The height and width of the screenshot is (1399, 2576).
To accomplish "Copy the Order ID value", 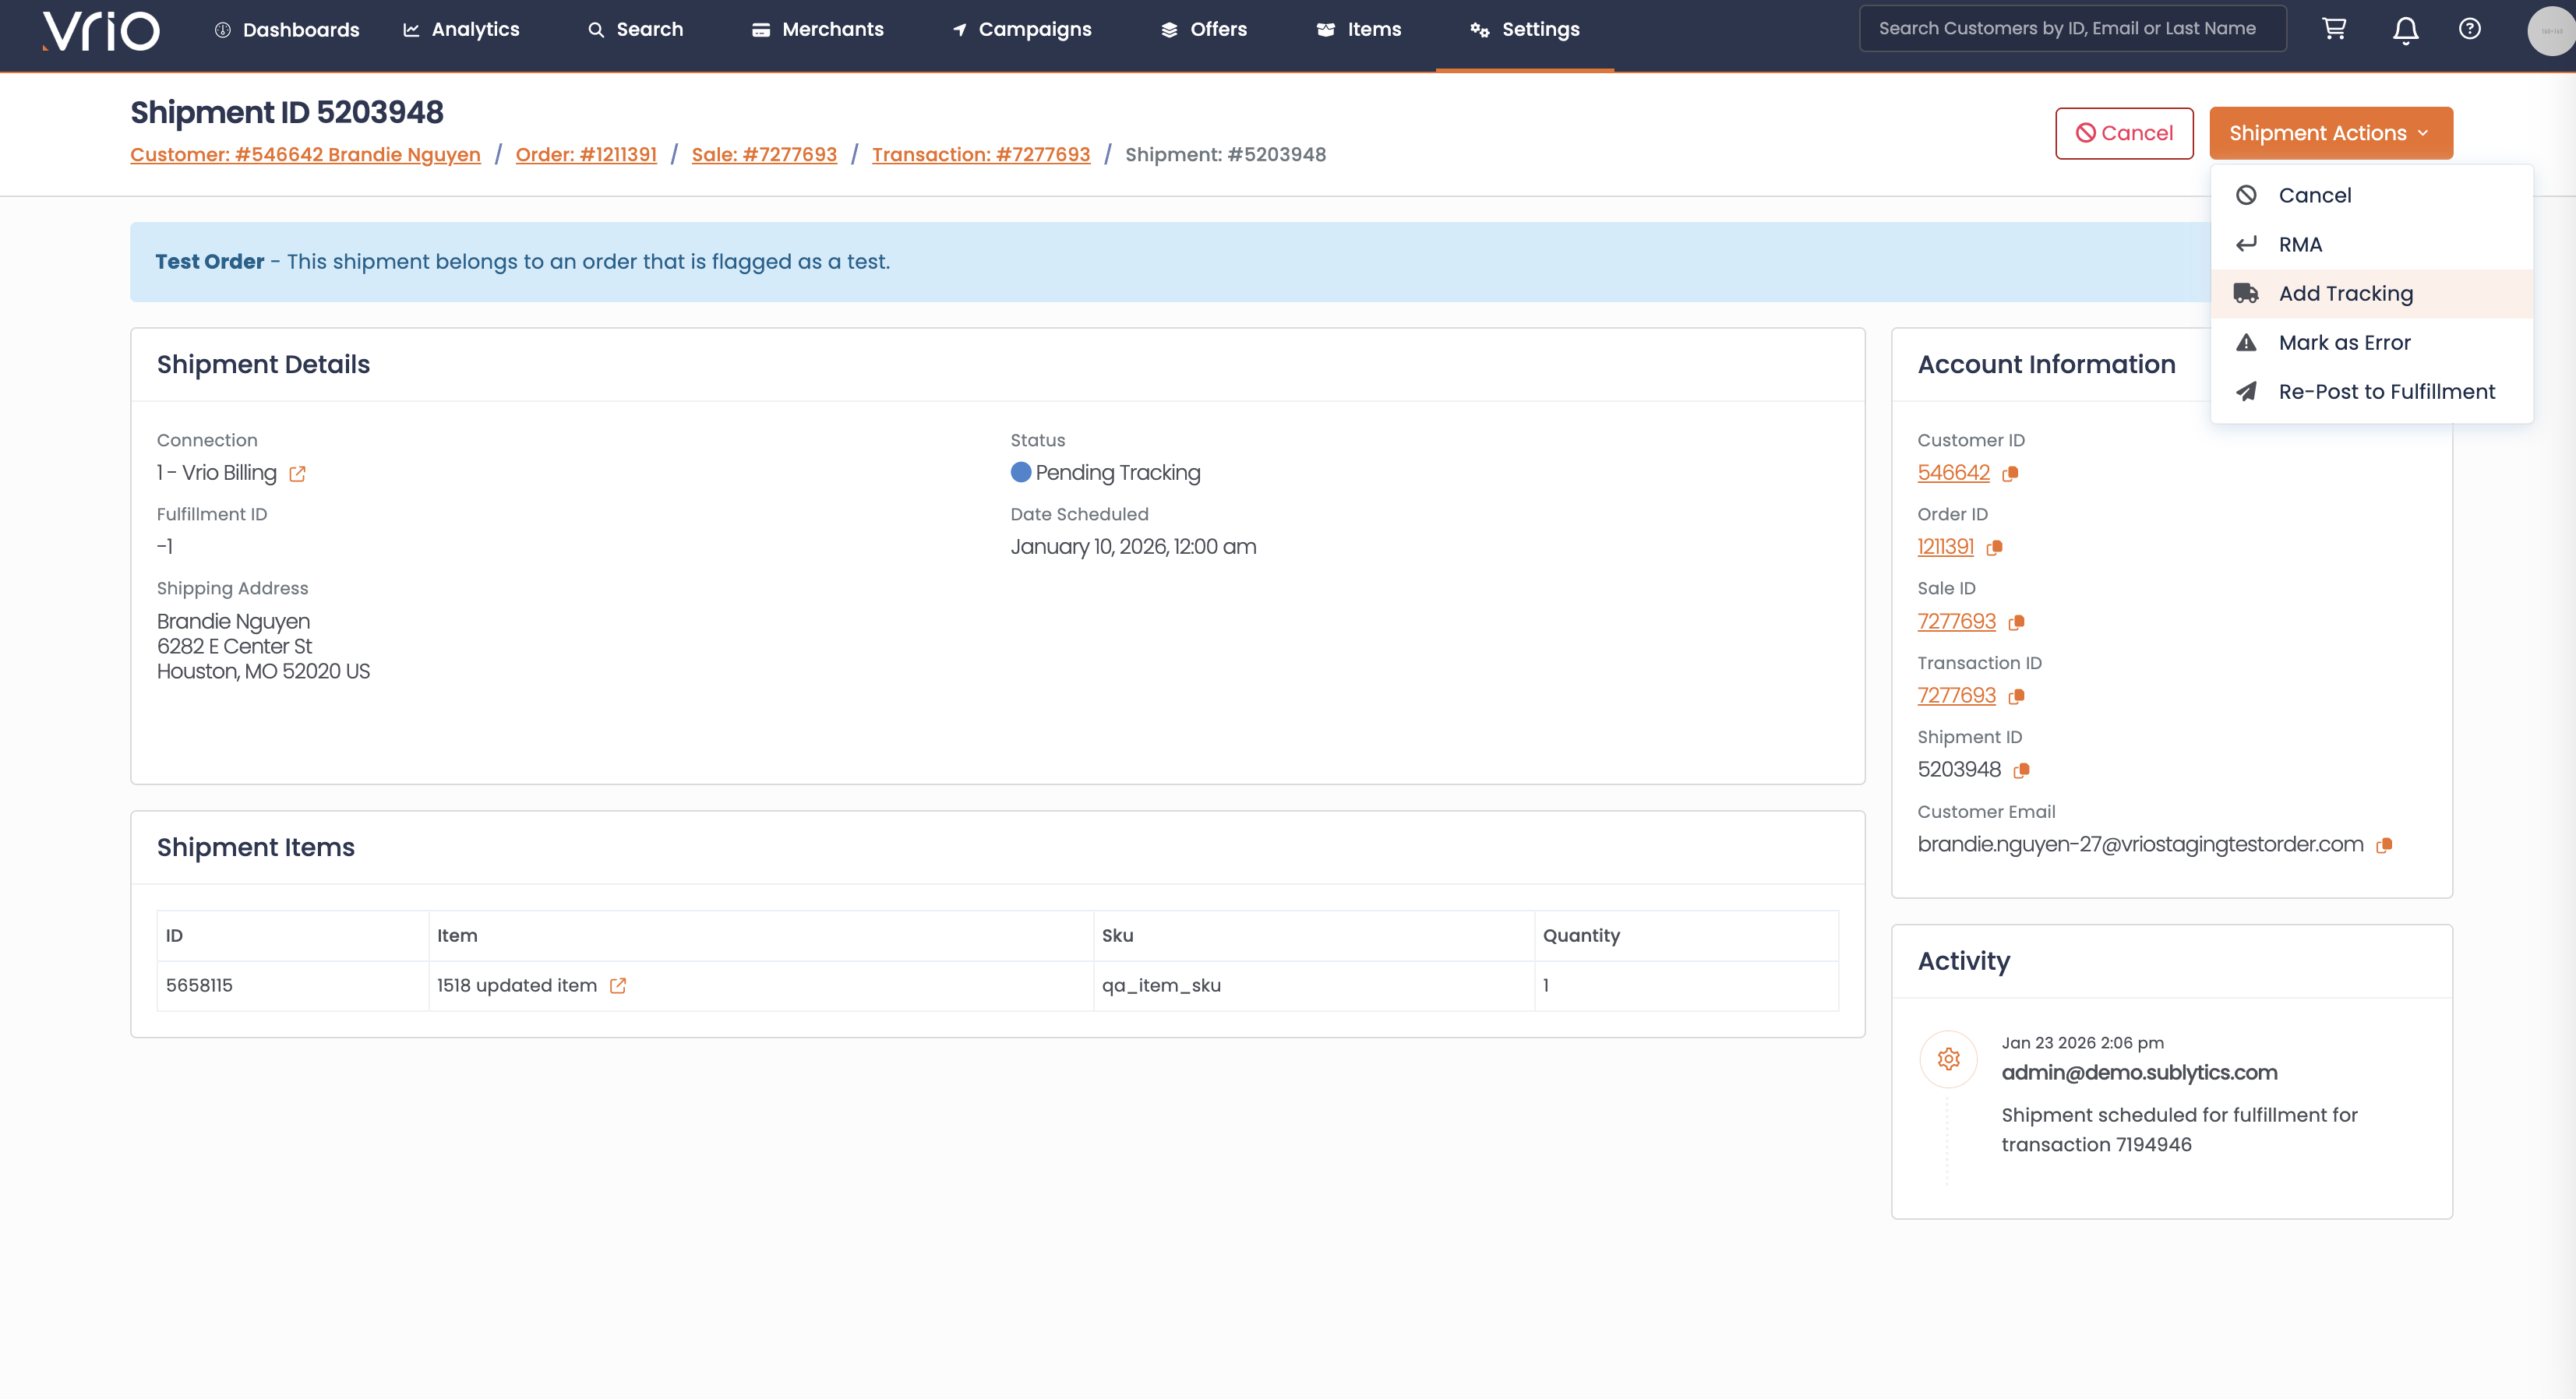I will [1994, 548].
